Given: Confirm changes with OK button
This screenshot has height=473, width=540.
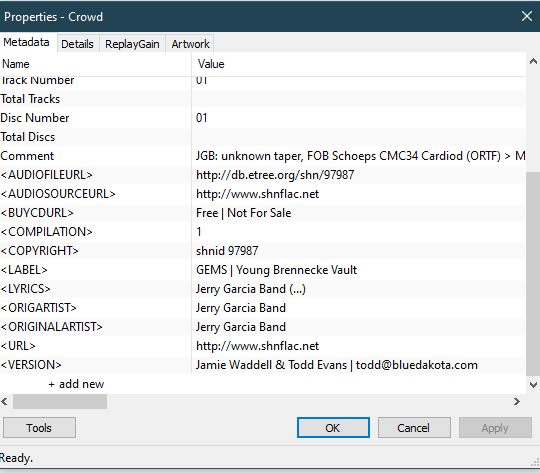Looking at the screenshot, I should point(333,428).
